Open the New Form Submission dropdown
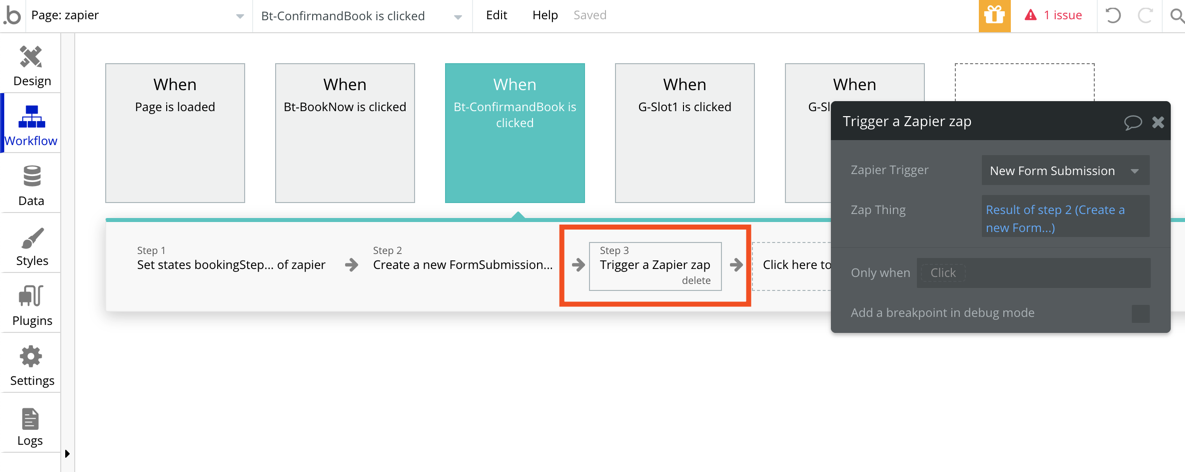The width and height of the screenshot is (1185, 472). pos(1066,171)
